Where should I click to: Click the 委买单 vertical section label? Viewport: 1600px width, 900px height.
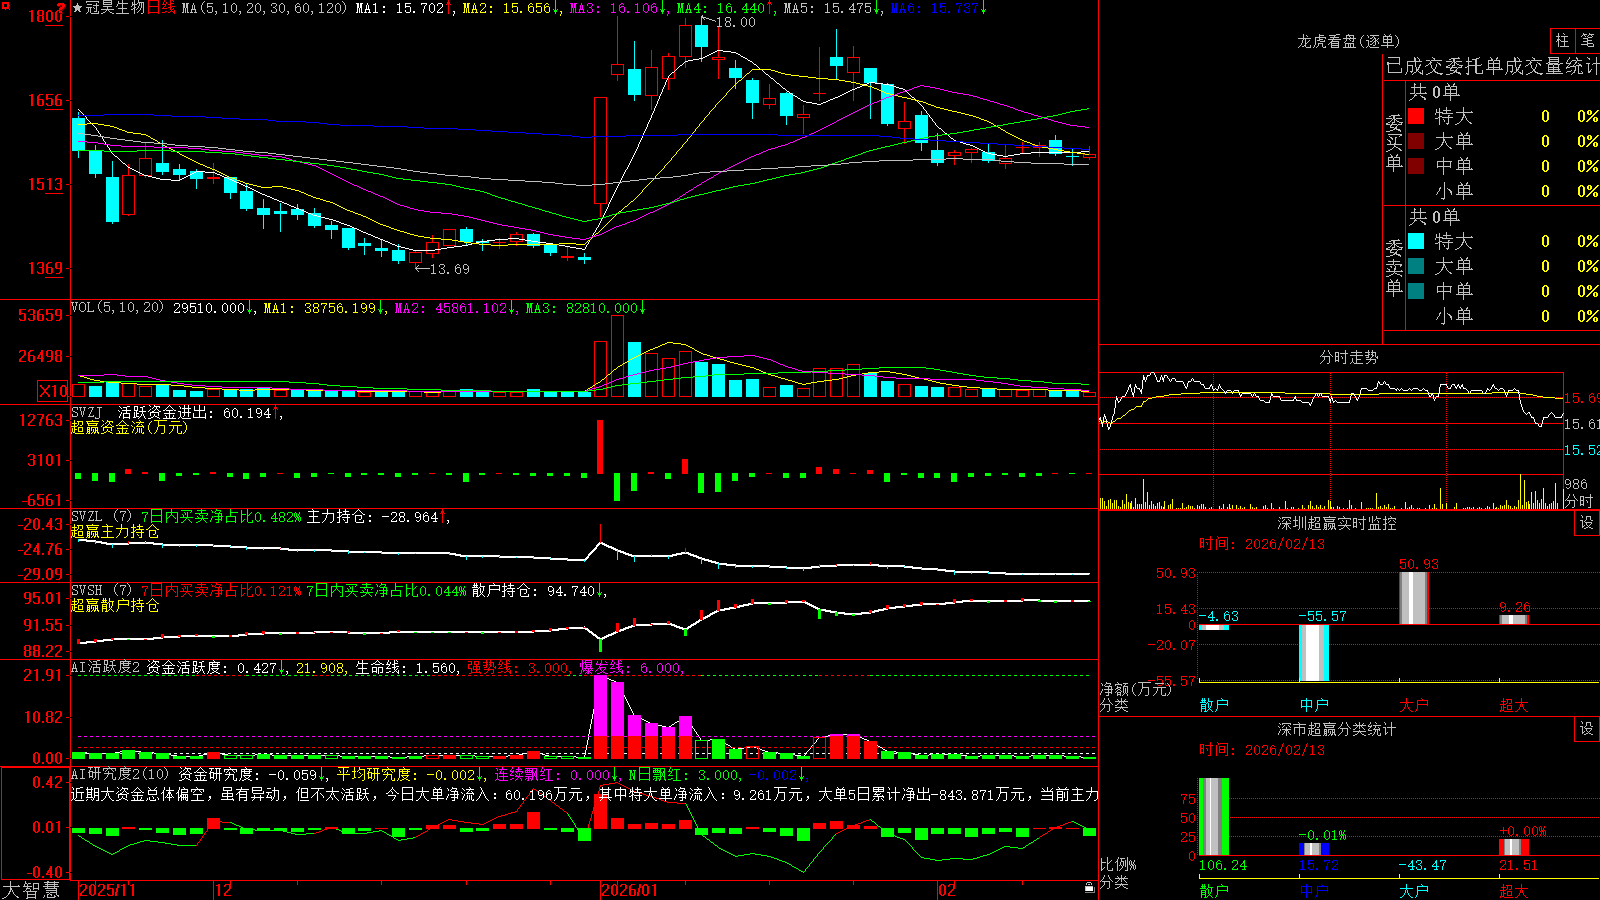[1394, 141]
